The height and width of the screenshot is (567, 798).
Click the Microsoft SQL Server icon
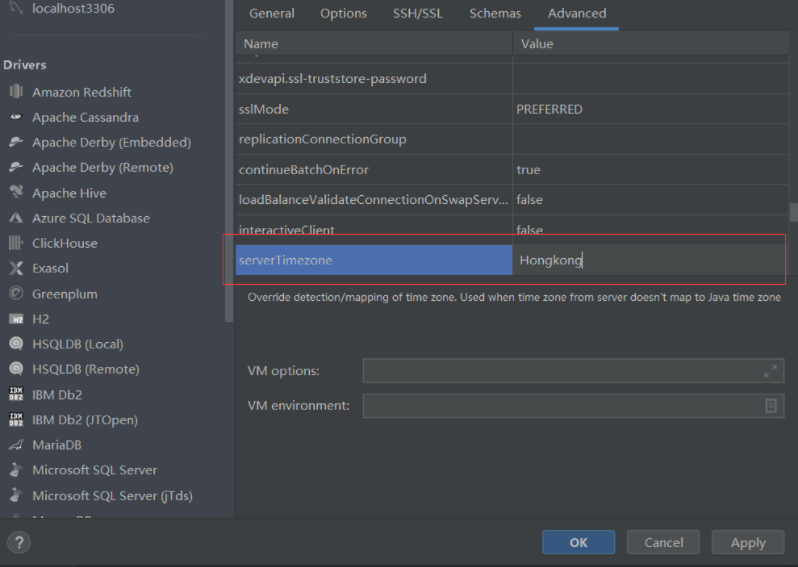tap(16, 470)
